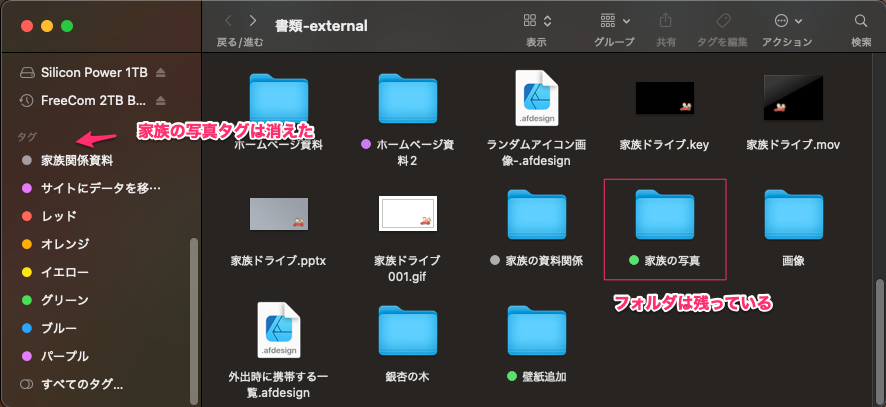The height and width of the screenshot is (407, 886).
Task: Open the Action menu dropdown
Action: tap(787, 21)
